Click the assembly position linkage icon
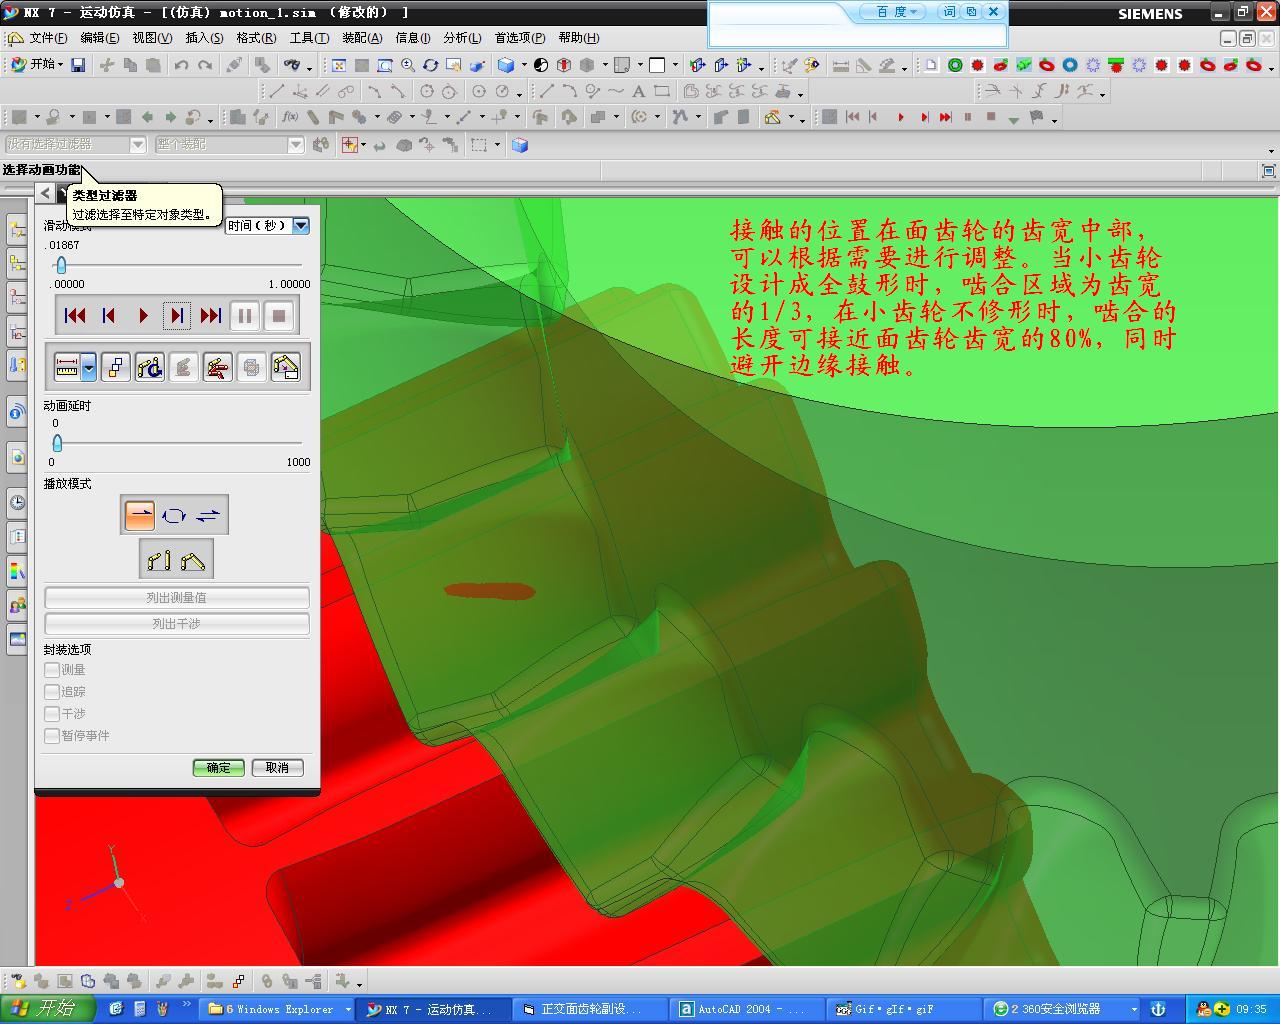The image size is (1280, 1024). [193, 560]
